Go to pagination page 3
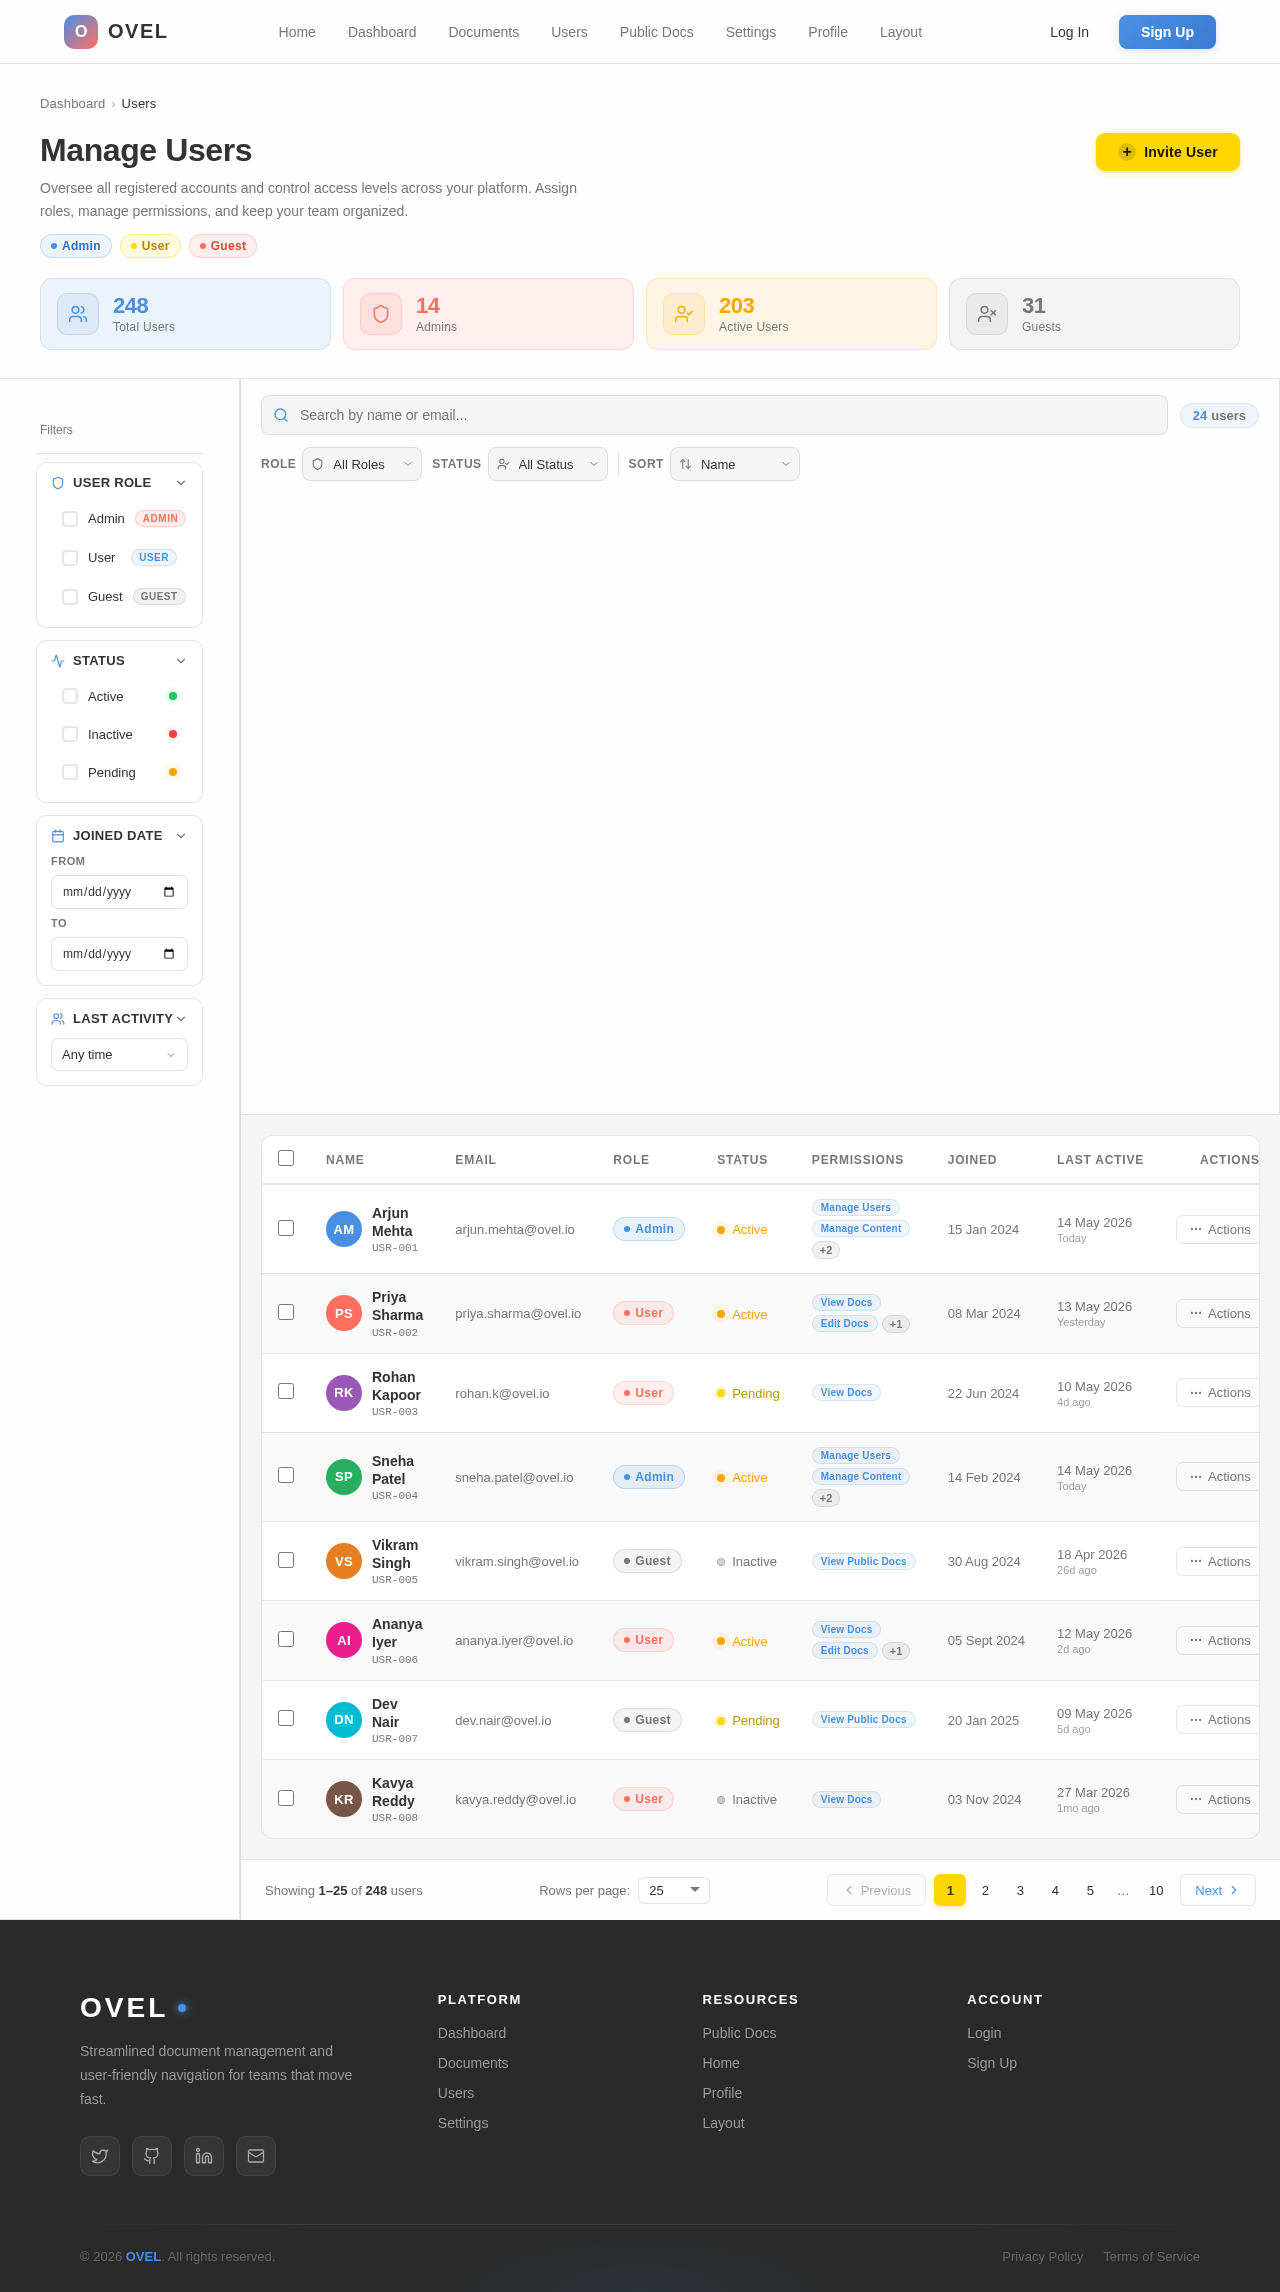The height and width of the screenshot is (2292, 1280). (1020, 1890)
